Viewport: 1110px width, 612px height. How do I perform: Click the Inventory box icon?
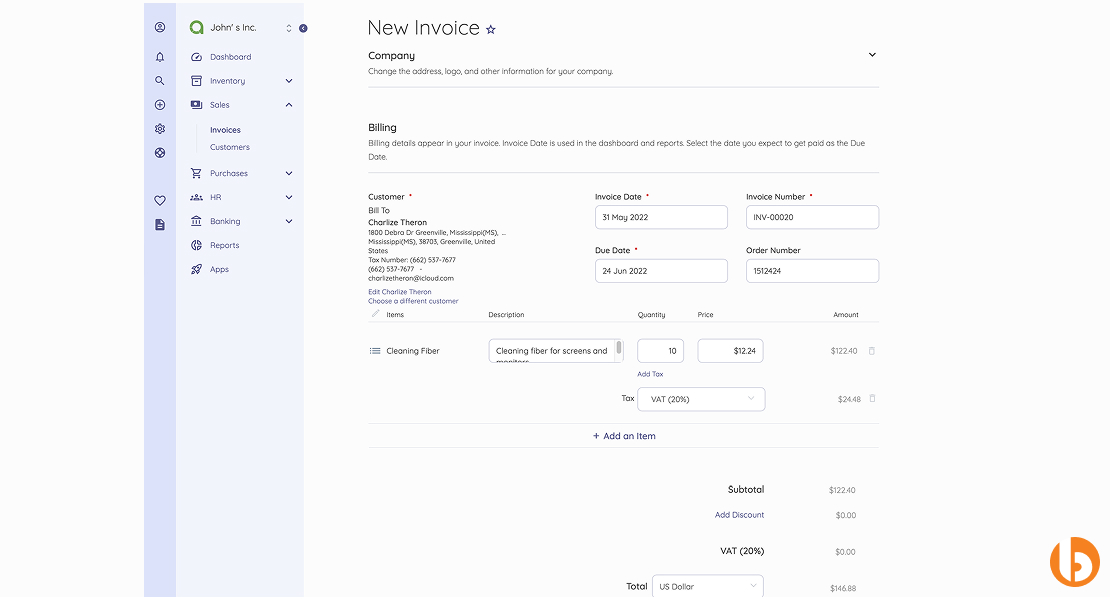[196, 81]
